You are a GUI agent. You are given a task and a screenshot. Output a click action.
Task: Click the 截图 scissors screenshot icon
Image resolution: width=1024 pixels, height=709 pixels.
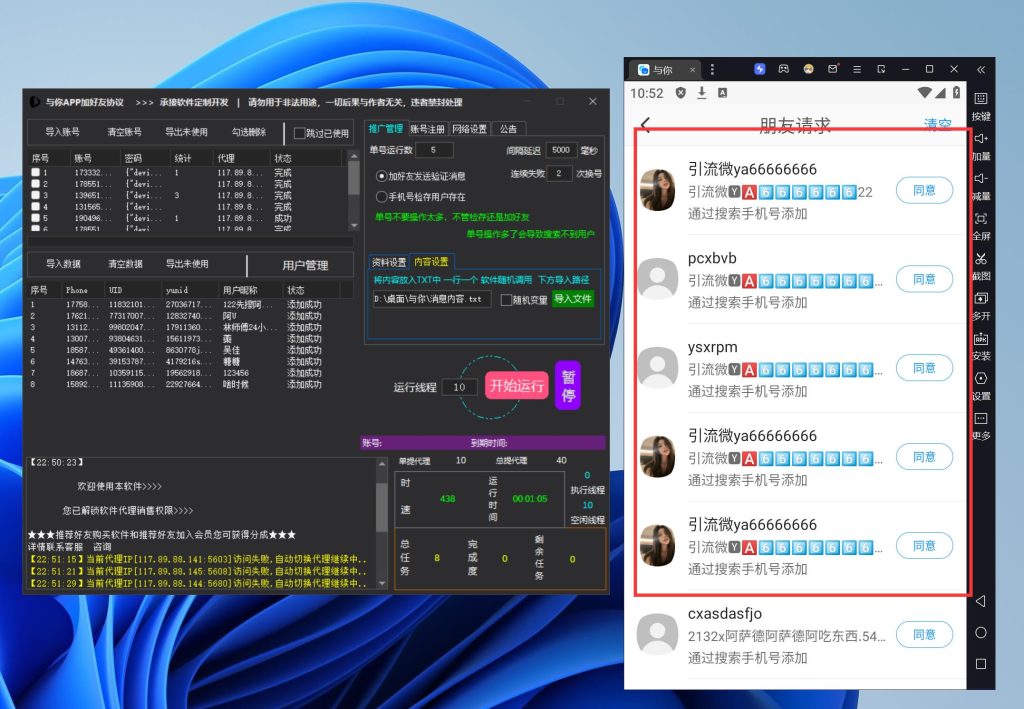[x=980, y=260]
